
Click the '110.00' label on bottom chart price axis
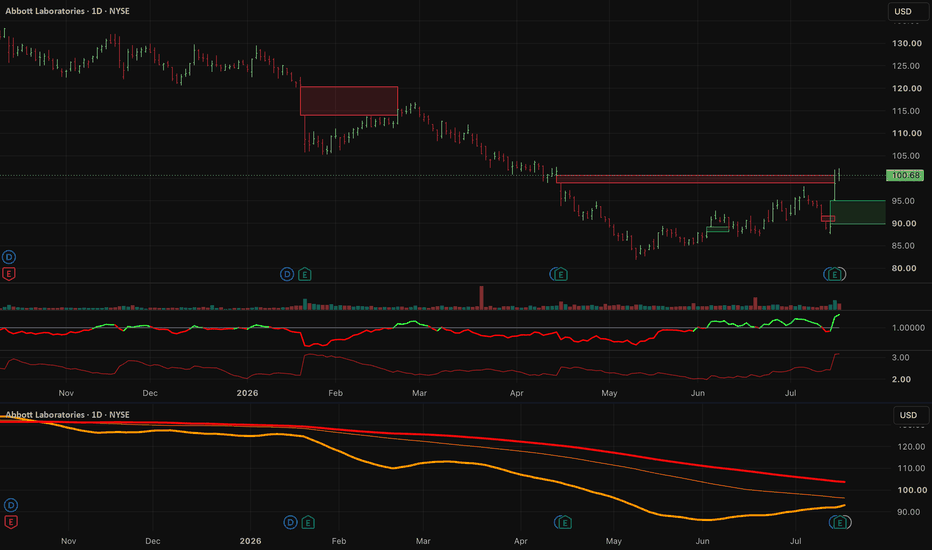pos(912,469)
